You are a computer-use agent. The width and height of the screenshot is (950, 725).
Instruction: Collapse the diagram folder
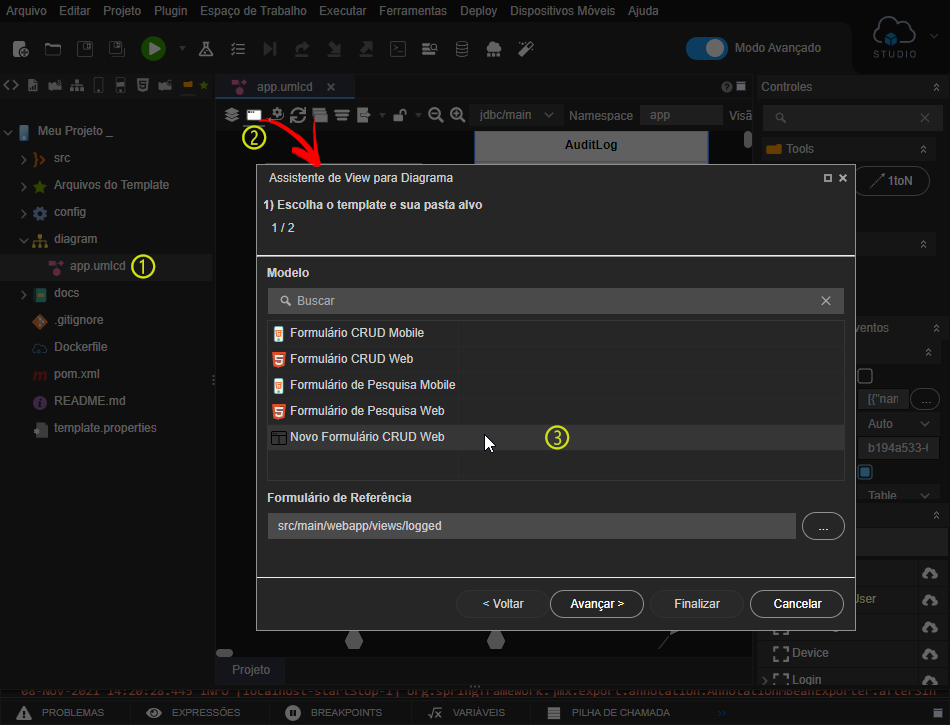[23, 240]
